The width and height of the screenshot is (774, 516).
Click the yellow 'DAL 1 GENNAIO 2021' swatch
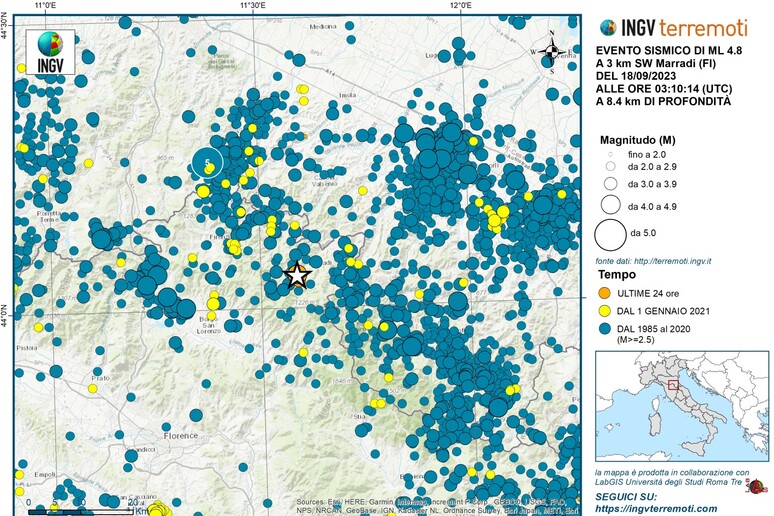tap(602, 314)
